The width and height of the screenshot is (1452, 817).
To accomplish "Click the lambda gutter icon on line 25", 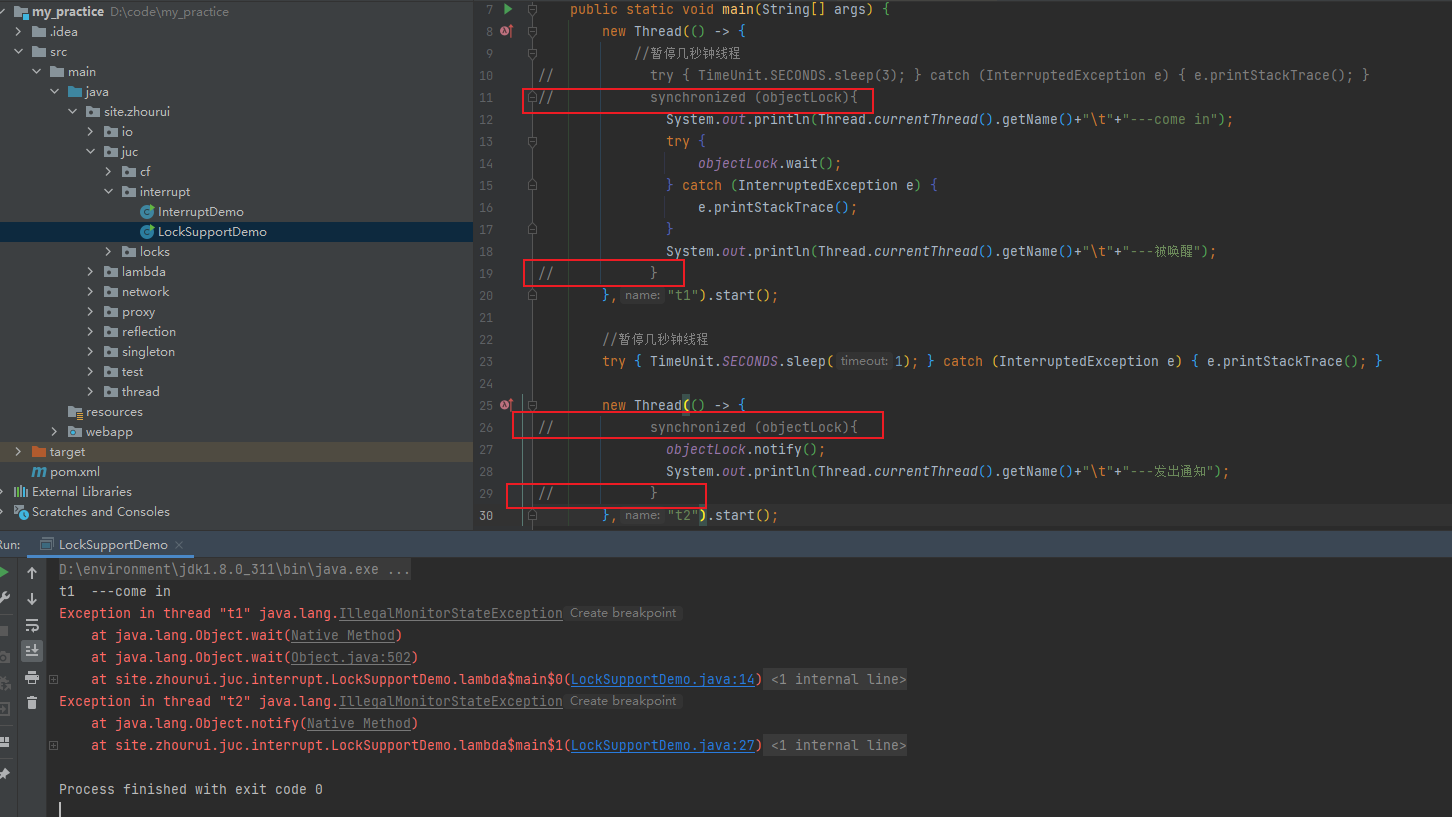I will click(x=506, y=405).
